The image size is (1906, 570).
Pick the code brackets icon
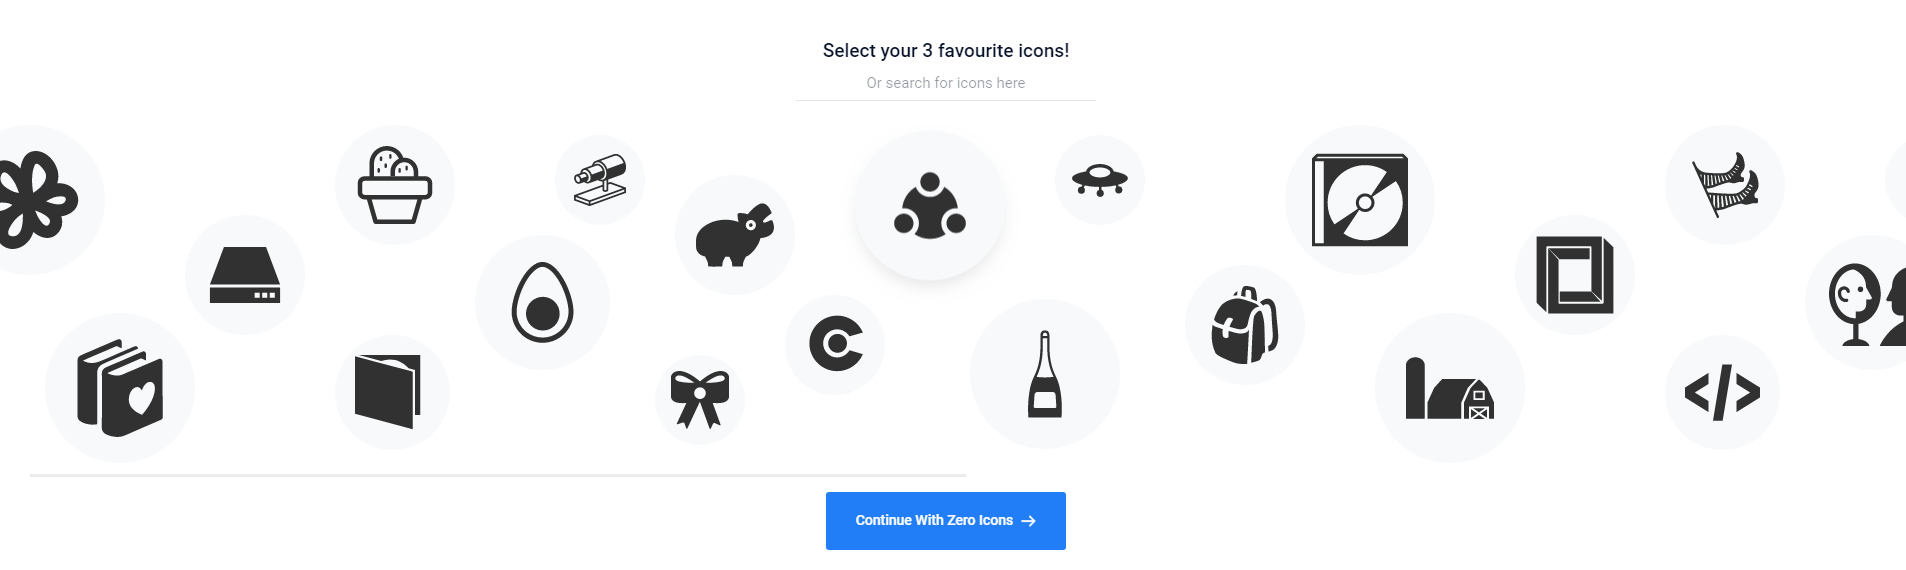[x=1722, y=392]
